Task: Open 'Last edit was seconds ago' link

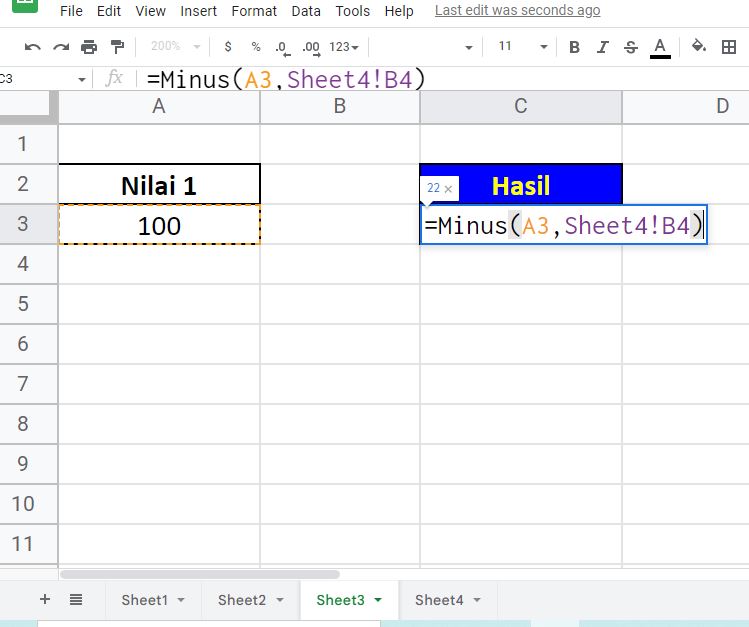Action: 517,10
